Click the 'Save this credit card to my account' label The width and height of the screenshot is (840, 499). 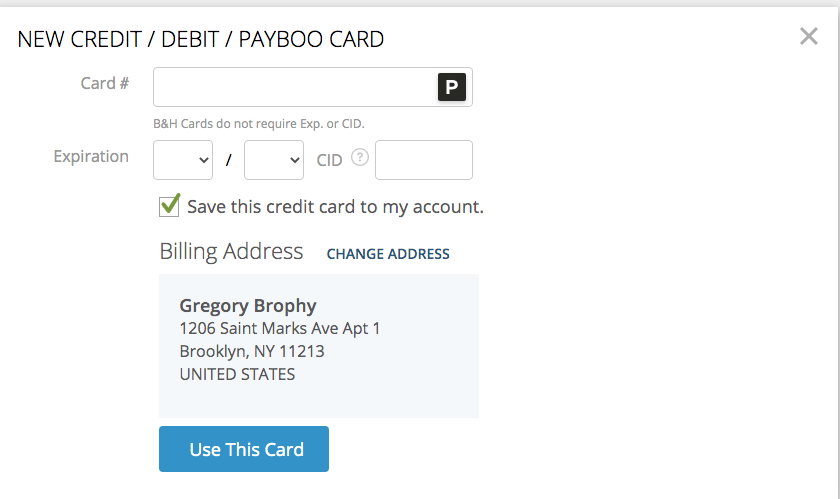pos(335,207)
